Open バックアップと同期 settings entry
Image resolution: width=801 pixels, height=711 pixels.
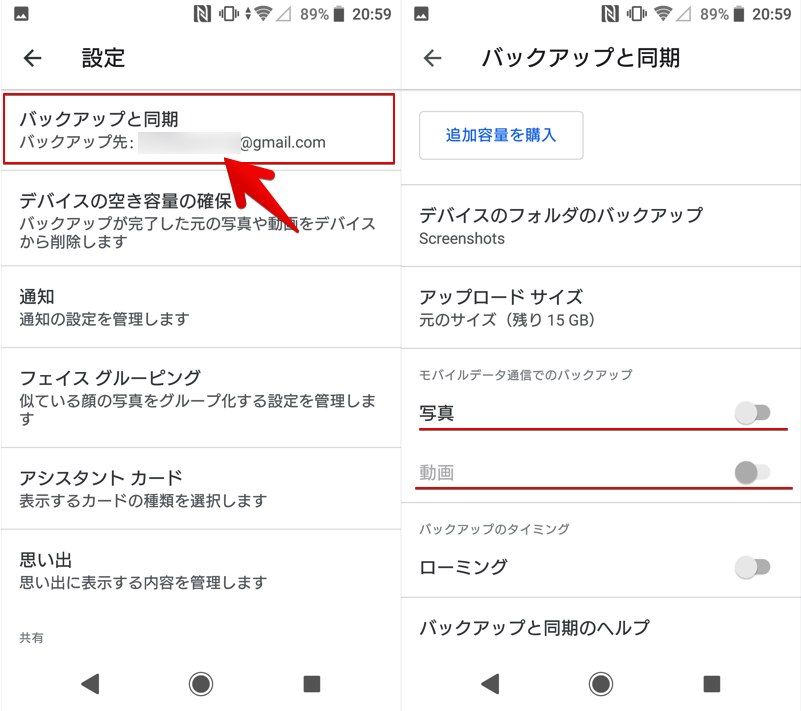pos(199,129)
